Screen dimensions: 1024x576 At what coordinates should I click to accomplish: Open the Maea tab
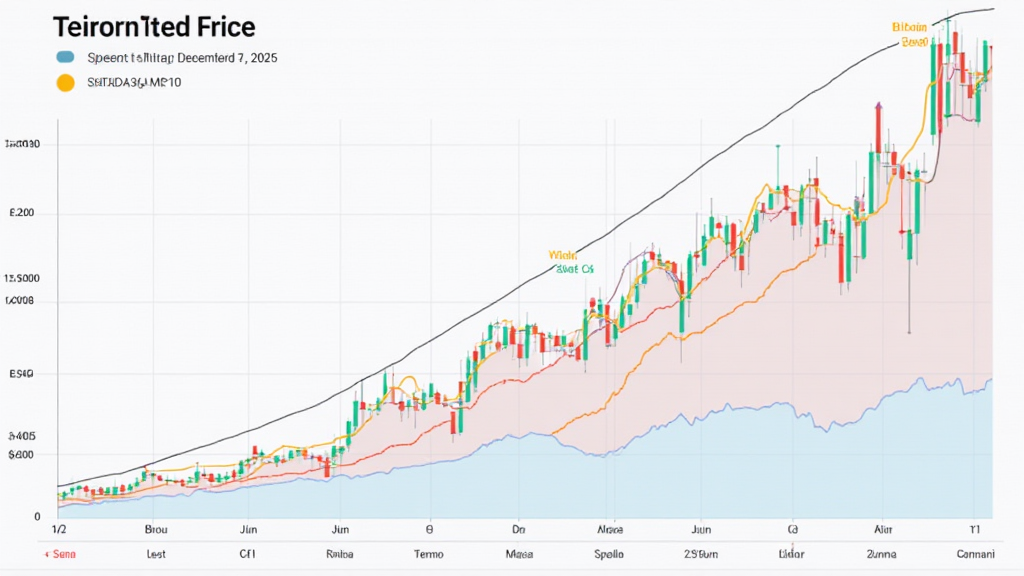(518, 552)
